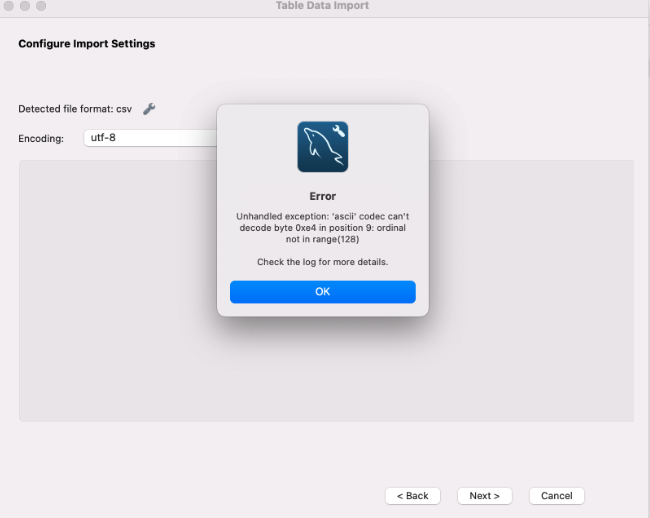Viewport: 650px width, 518px height.
Task: Click OK to dismiss the error dialog
Action: [323, 292]
